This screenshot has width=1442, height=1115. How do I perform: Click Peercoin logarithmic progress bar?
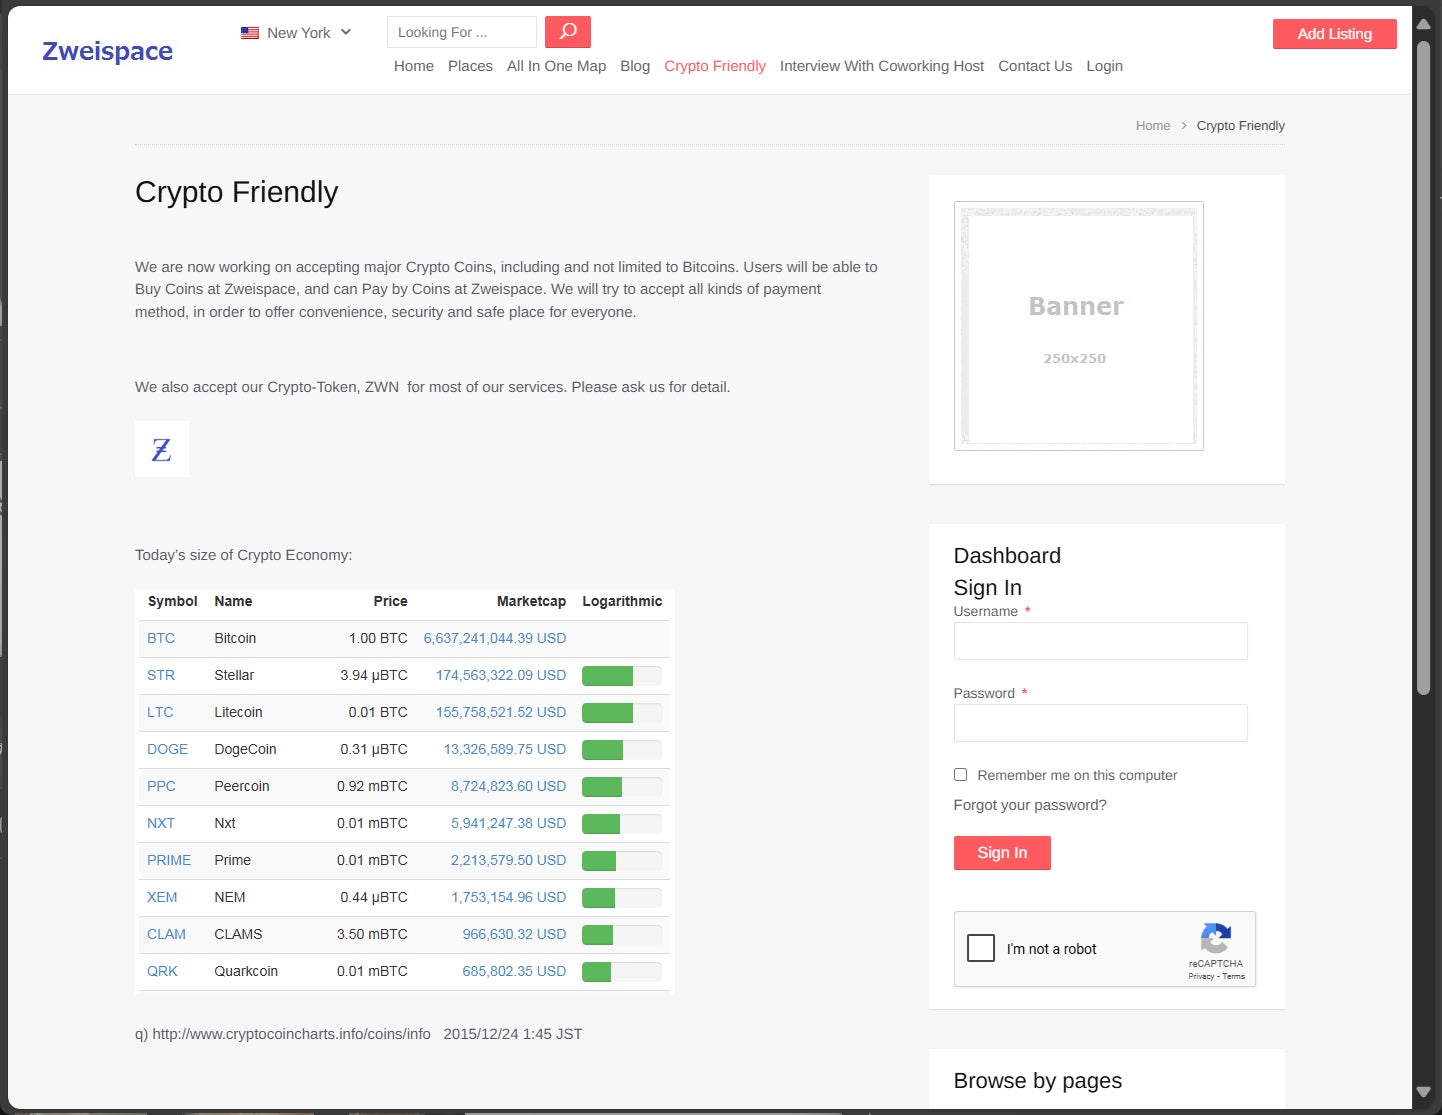tap(622, 787)
